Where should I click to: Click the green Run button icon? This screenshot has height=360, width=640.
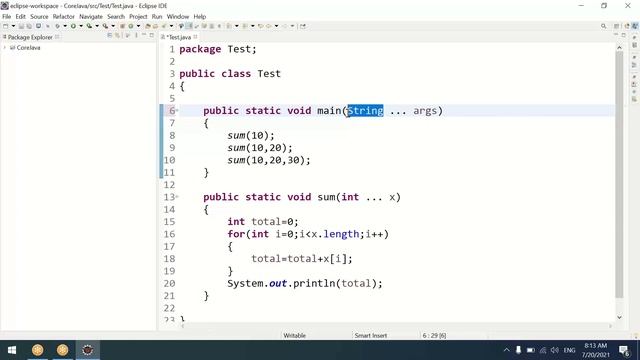(73, 26)
